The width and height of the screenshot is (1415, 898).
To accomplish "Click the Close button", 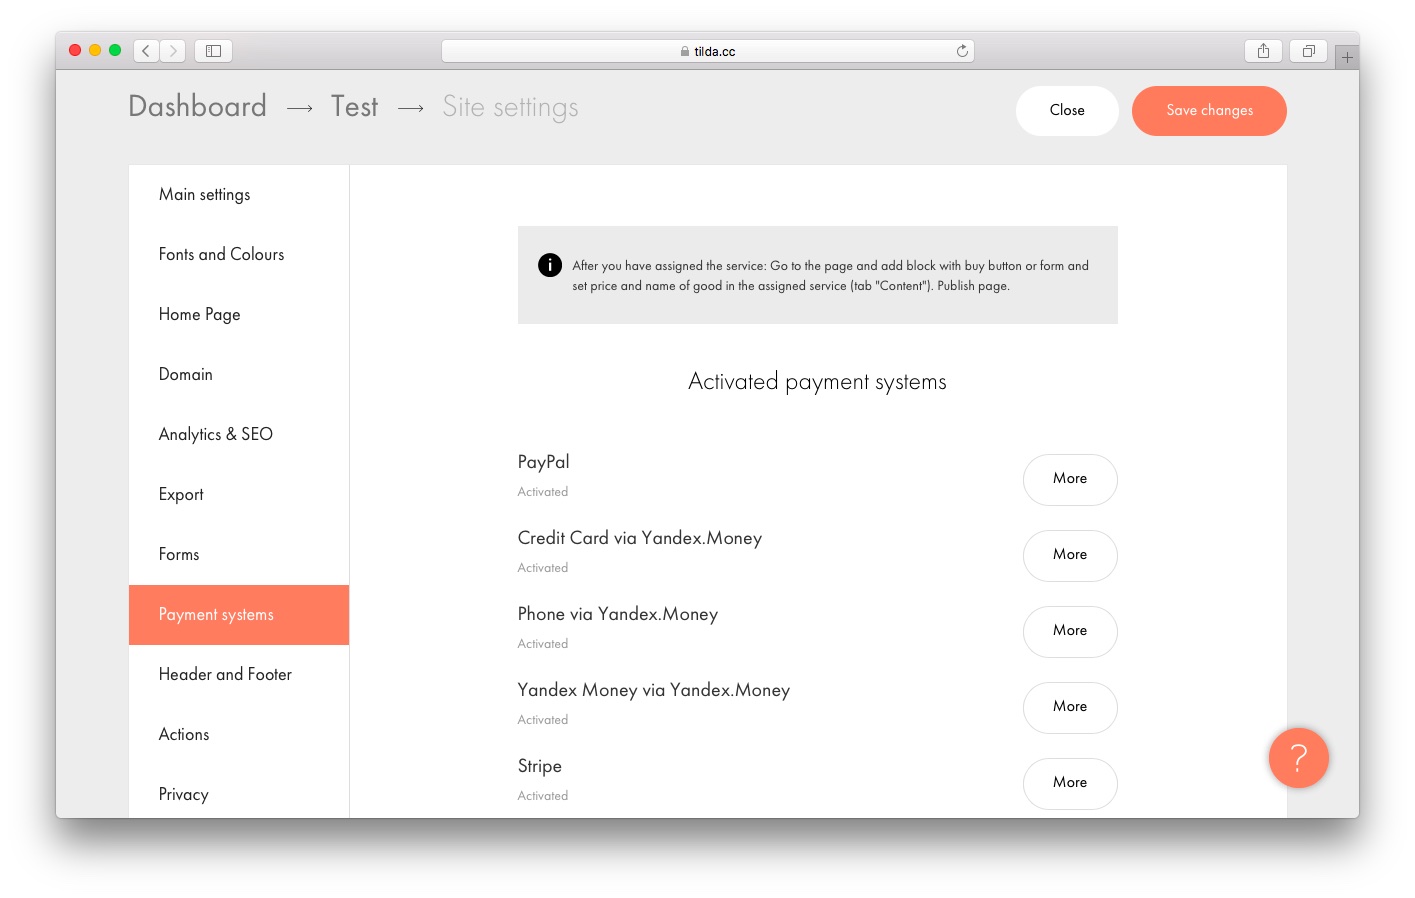I will pyautogui.click(x=1067, y=110).
